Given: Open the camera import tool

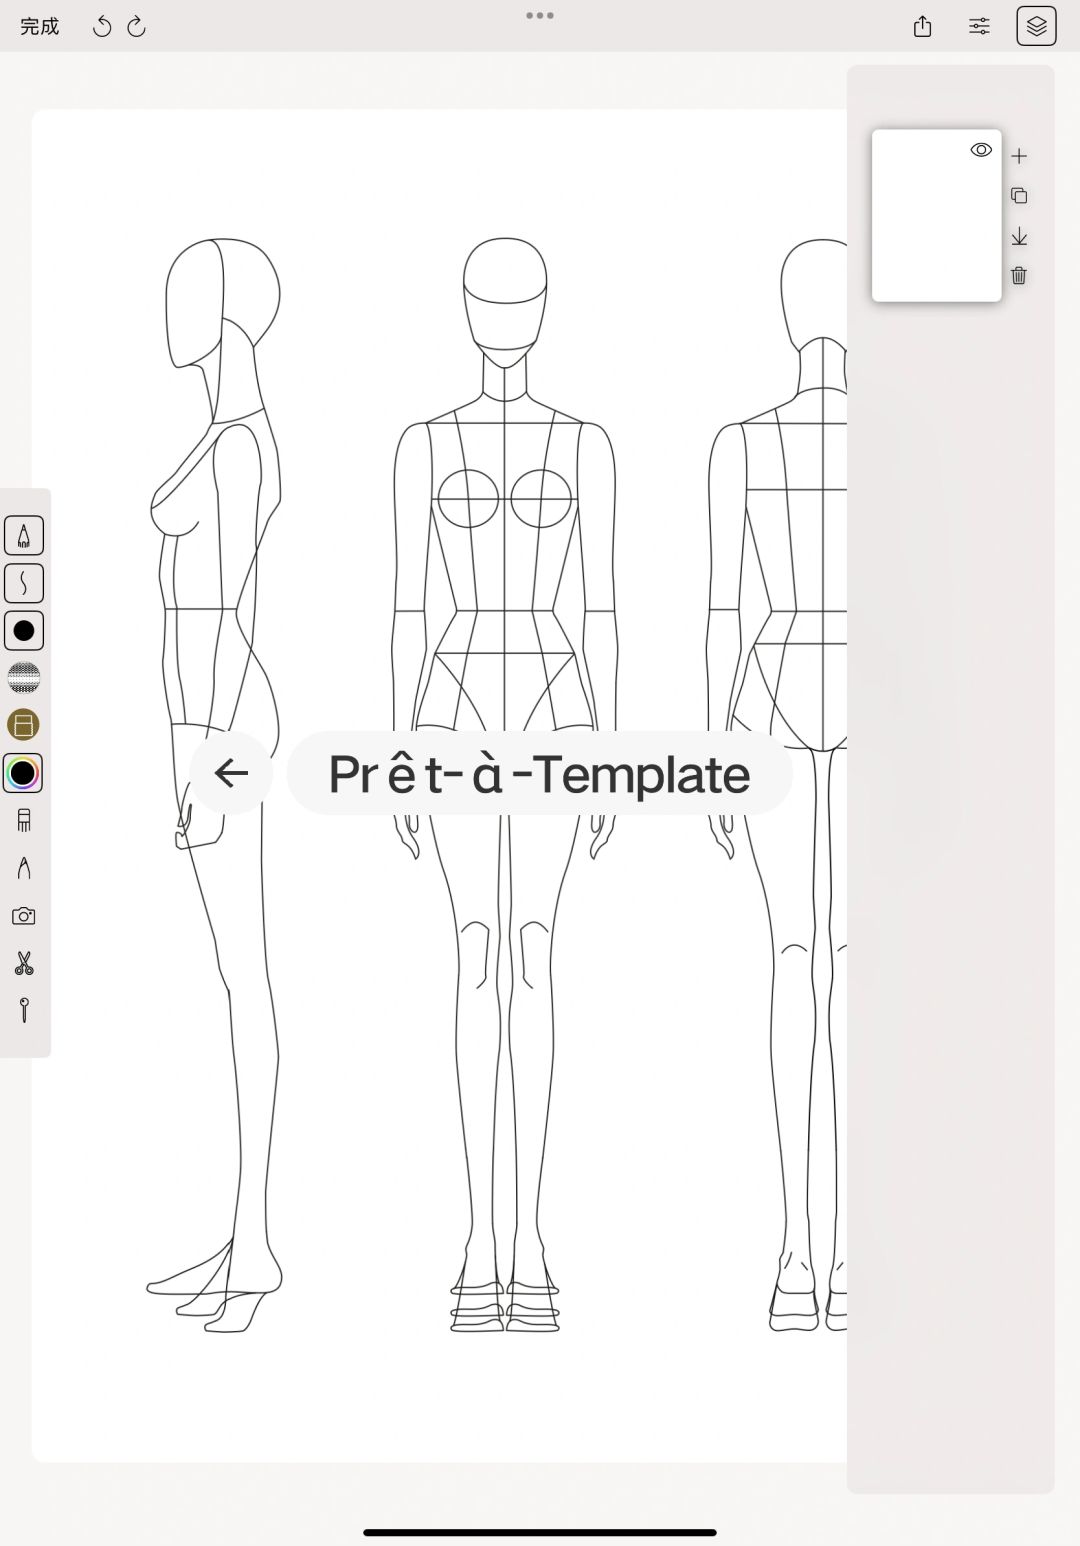Looking at the screenshot, I should (x=24, y=916).
